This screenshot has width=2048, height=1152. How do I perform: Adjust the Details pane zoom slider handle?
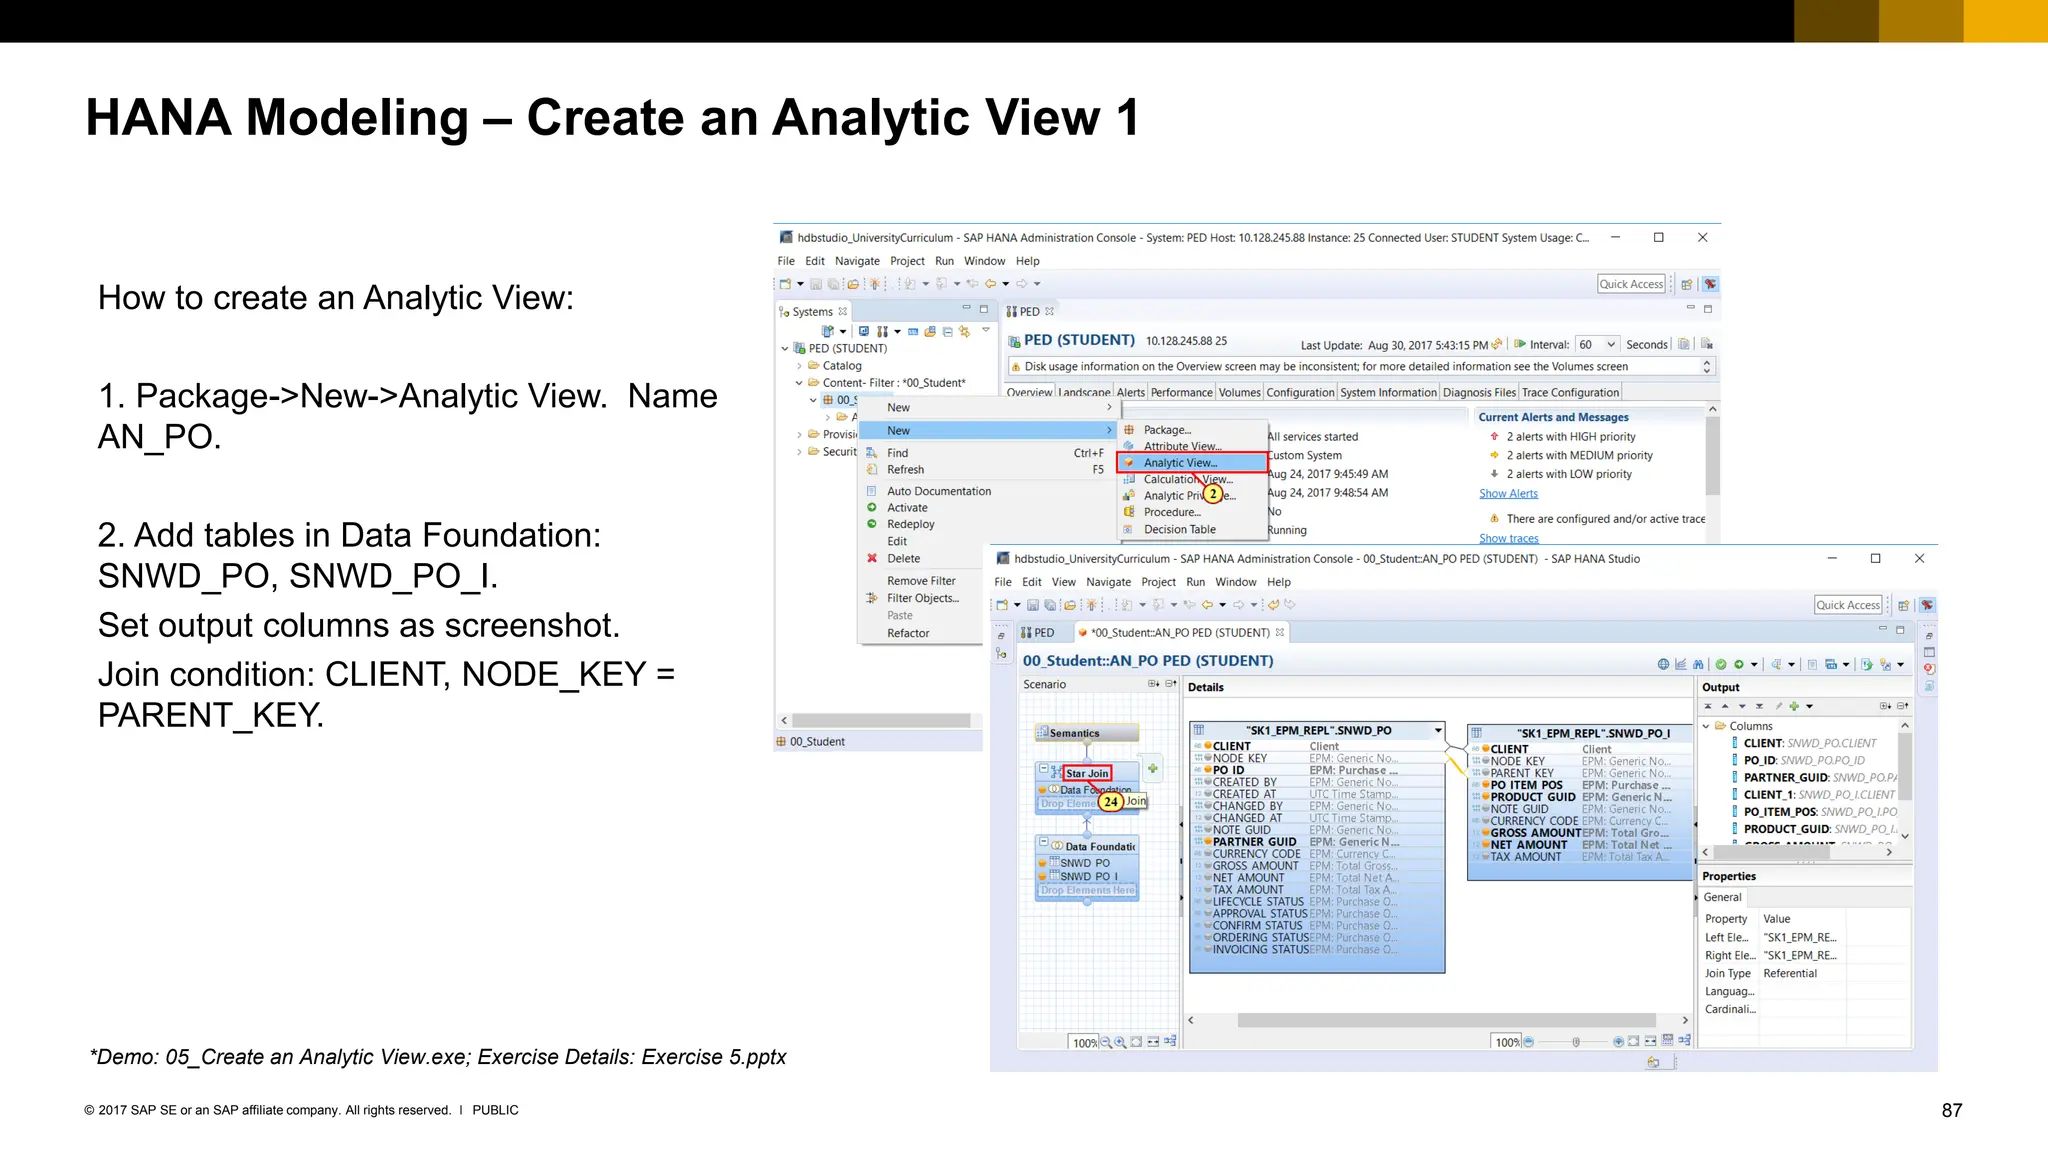coord(1576,1042)
